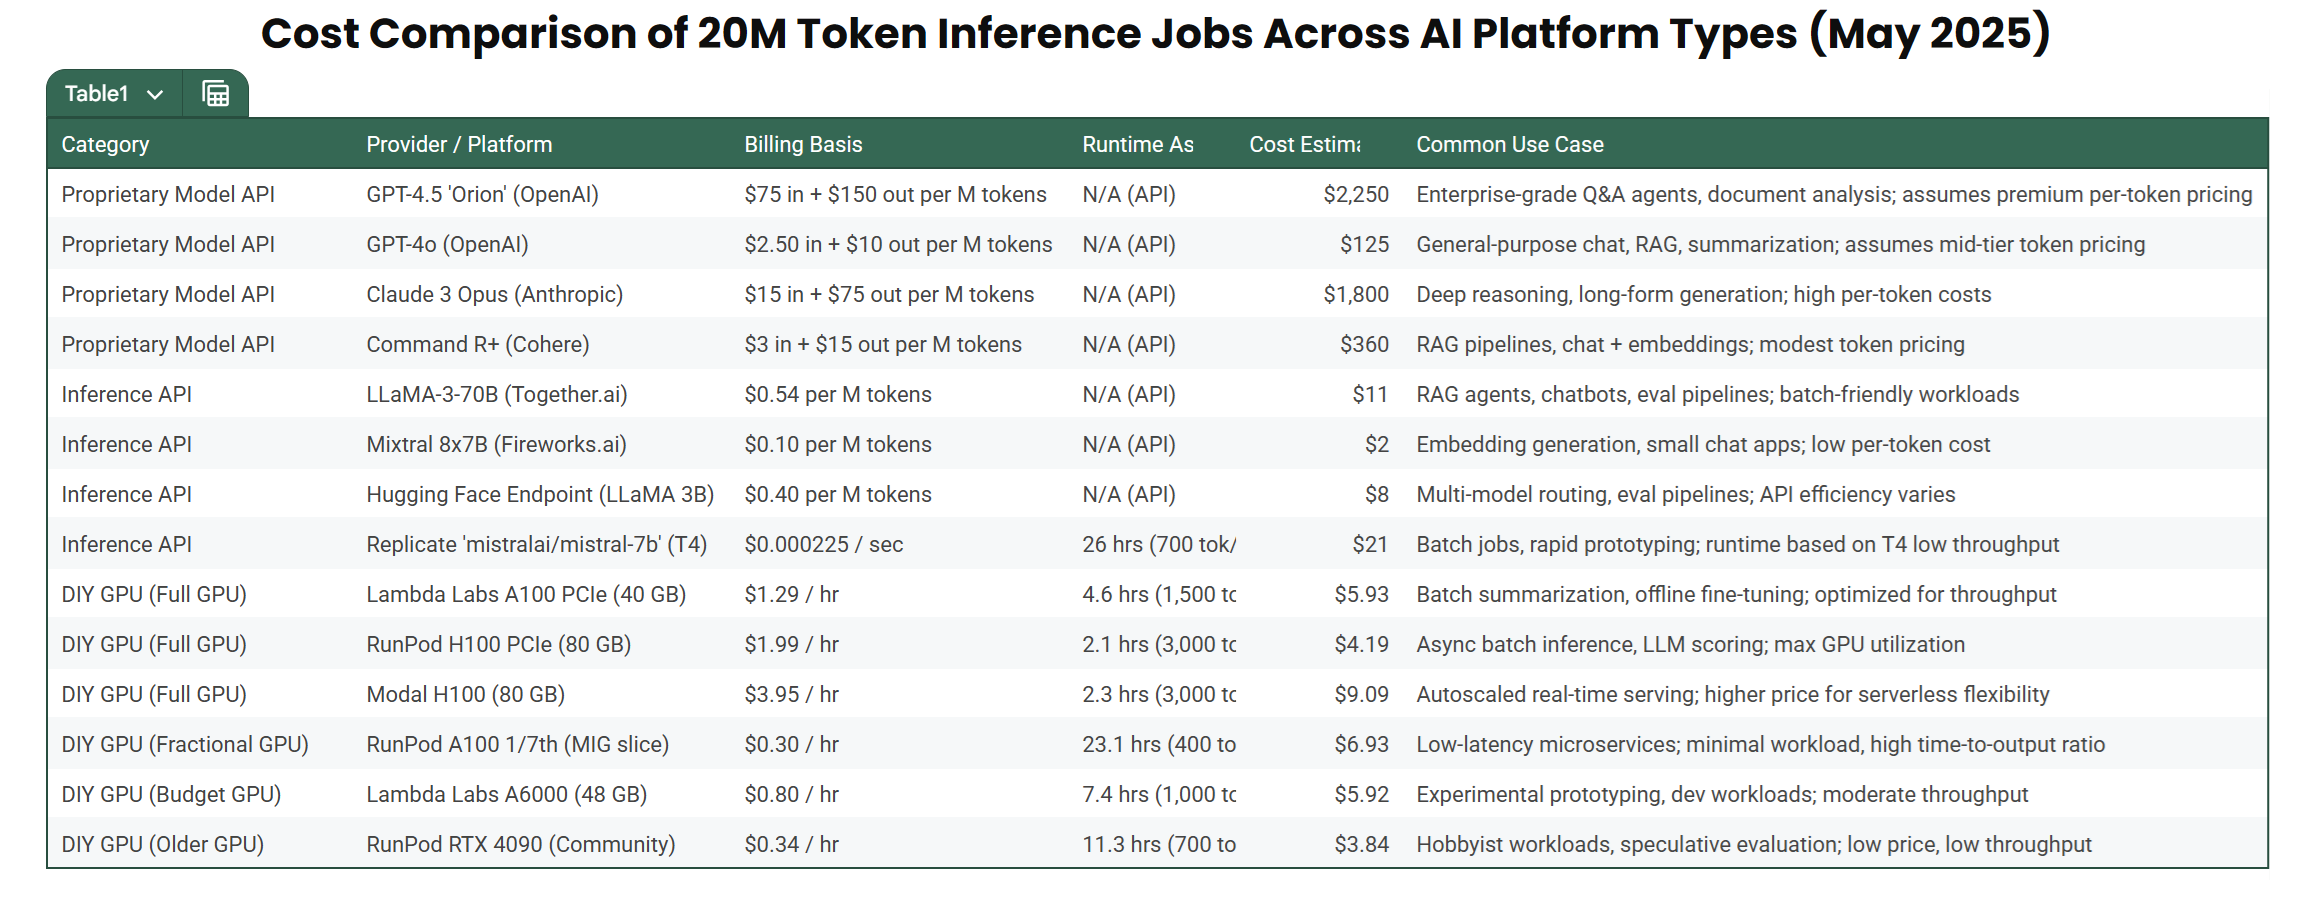Click the Replicate 'mistralai/mistral-7b' (T4) cell
The image size is (2311, 899).
[x=536, y=544]
